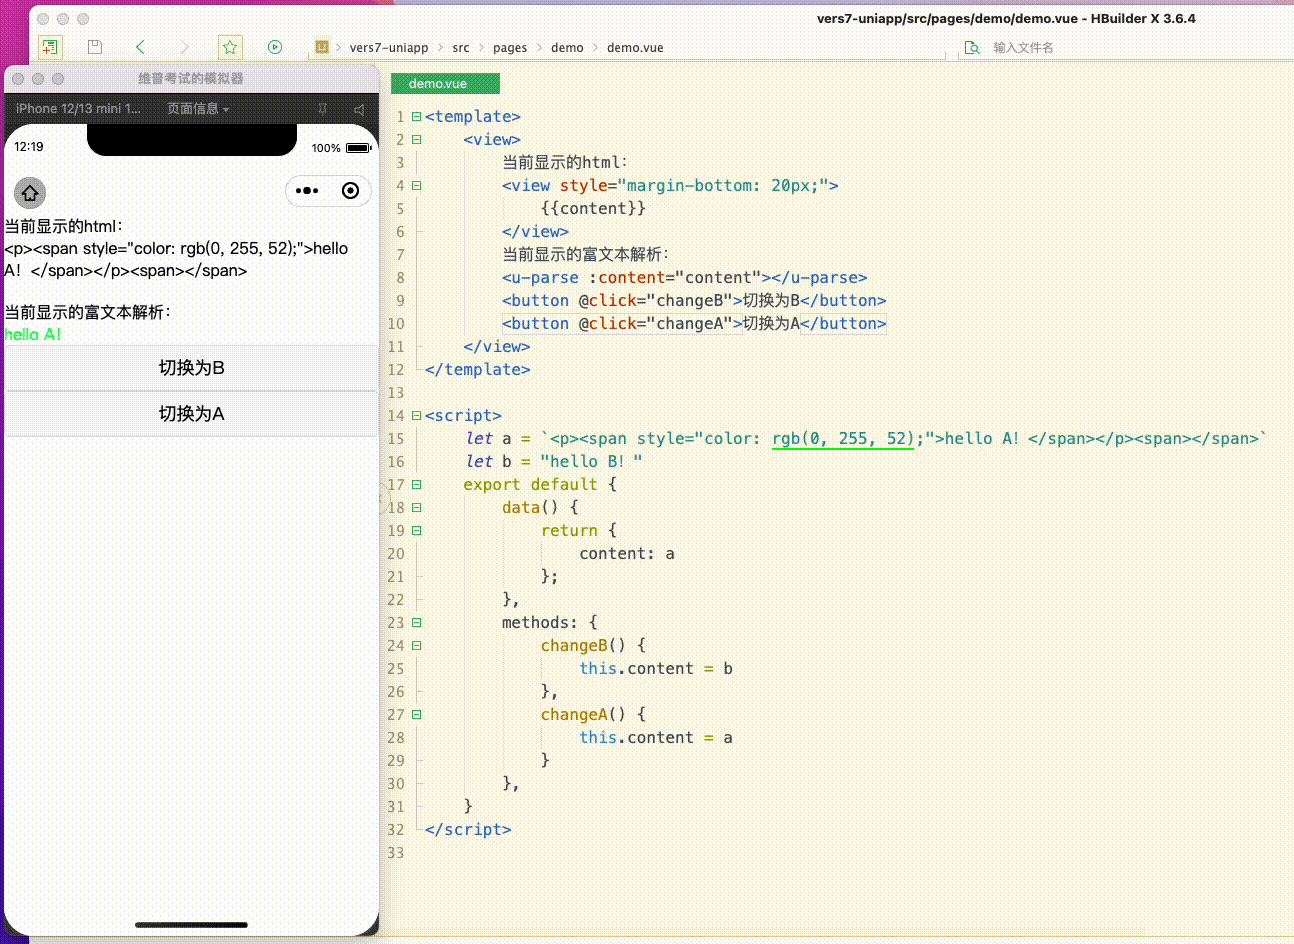Image resolution: width=1294 pixels, height=944 pixels.
Task: Select the demo.vue editor tab
Action: [x=444, y=83]
